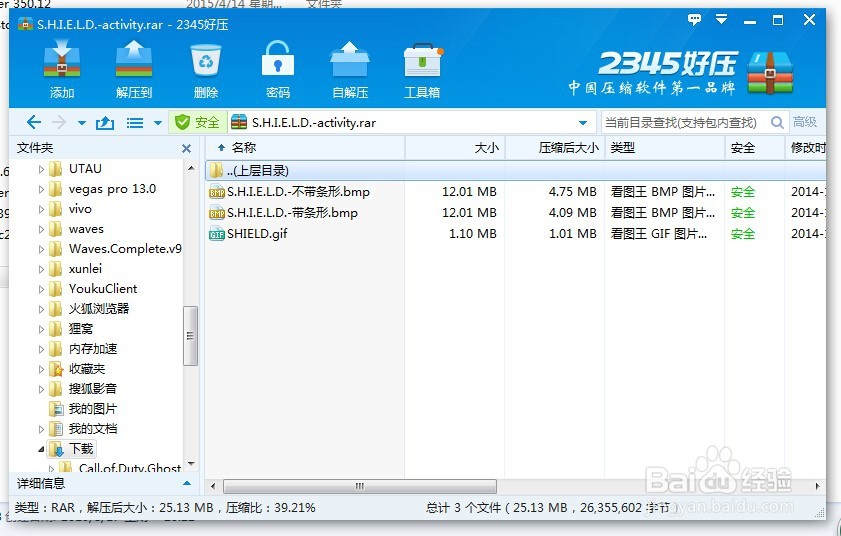Select the 我的图片 folder
Viewport: 841px width, 536px height.
93,409
